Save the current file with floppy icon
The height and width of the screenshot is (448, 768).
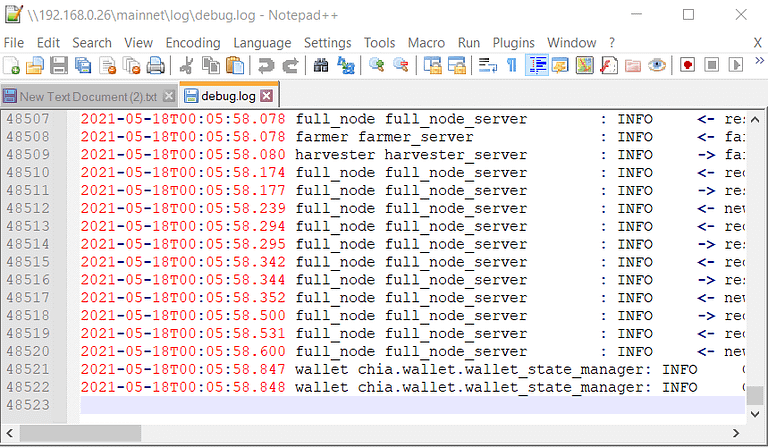(x=59, y=65)
